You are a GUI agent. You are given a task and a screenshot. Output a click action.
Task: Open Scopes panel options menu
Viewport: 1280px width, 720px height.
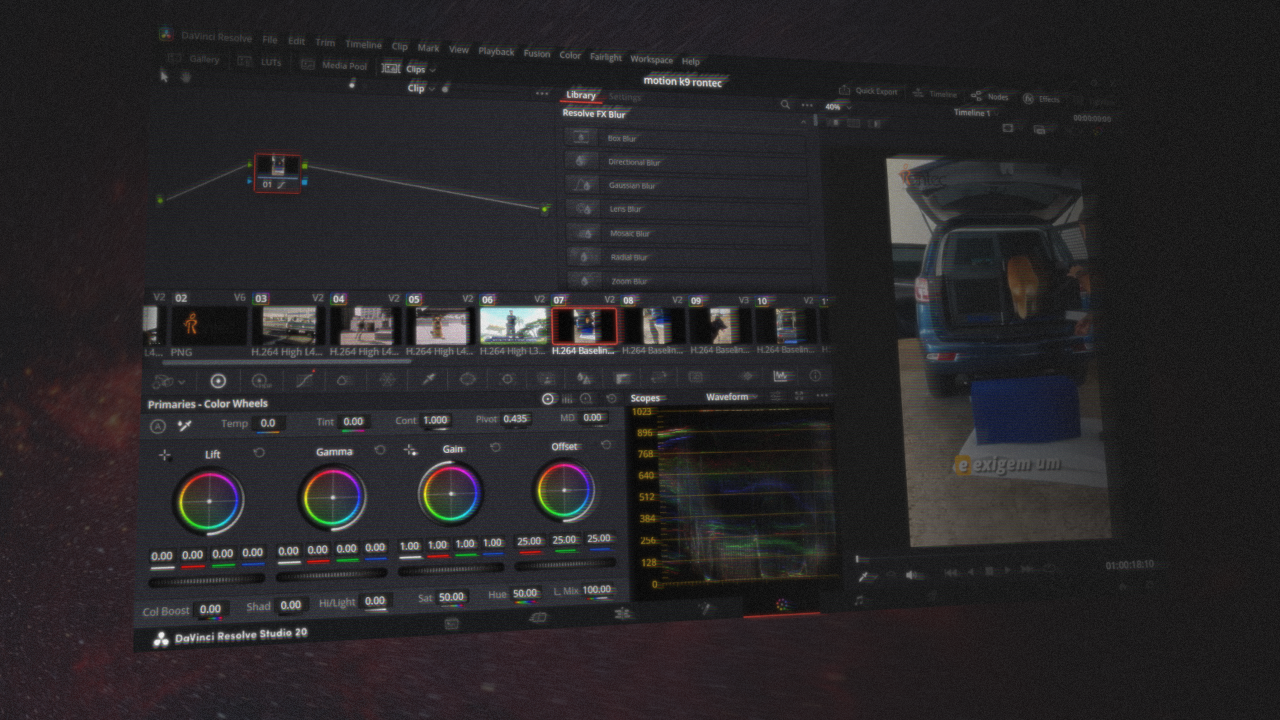[x=821, y=397]
